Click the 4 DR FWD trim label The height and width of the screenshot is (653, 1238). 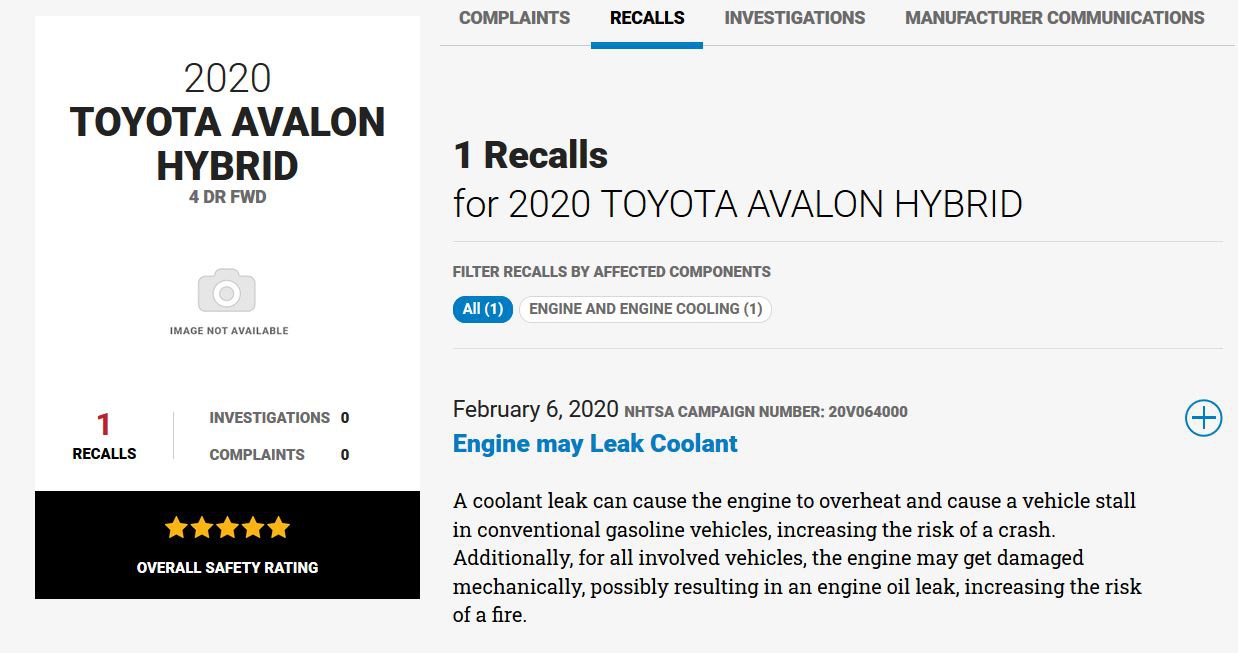click(227, 197)
